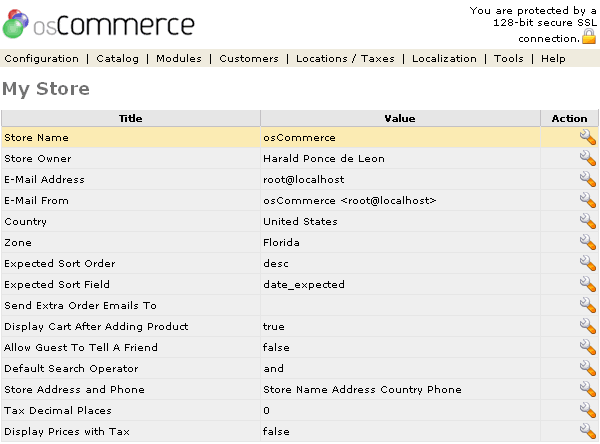Click the Title column header
The width and height of the screenshot is (600, 444).
130,119
